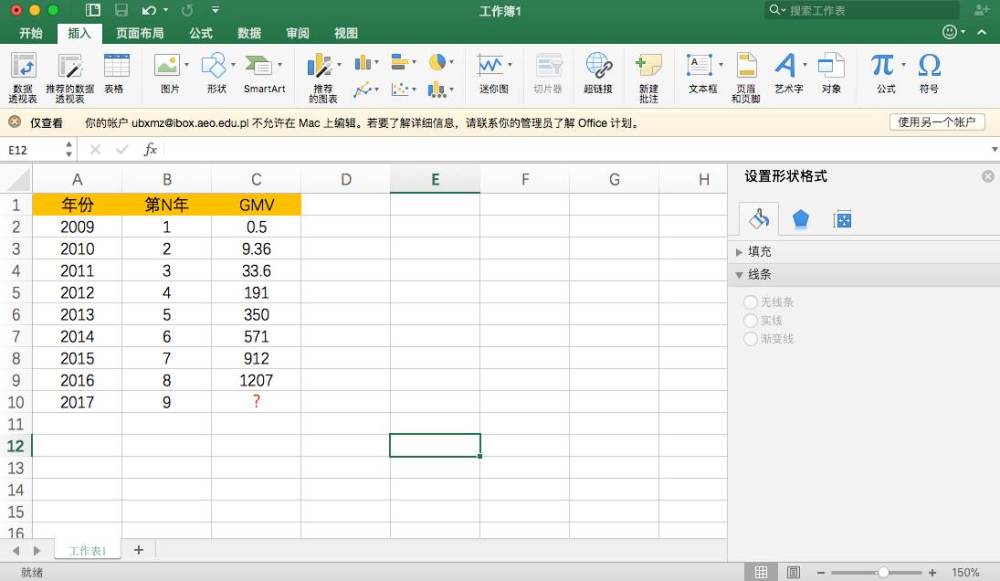Switch to the 开始 ribbon tab
Image resolution: width=1000 pixels, height=581 pixels.
point(30,32)
